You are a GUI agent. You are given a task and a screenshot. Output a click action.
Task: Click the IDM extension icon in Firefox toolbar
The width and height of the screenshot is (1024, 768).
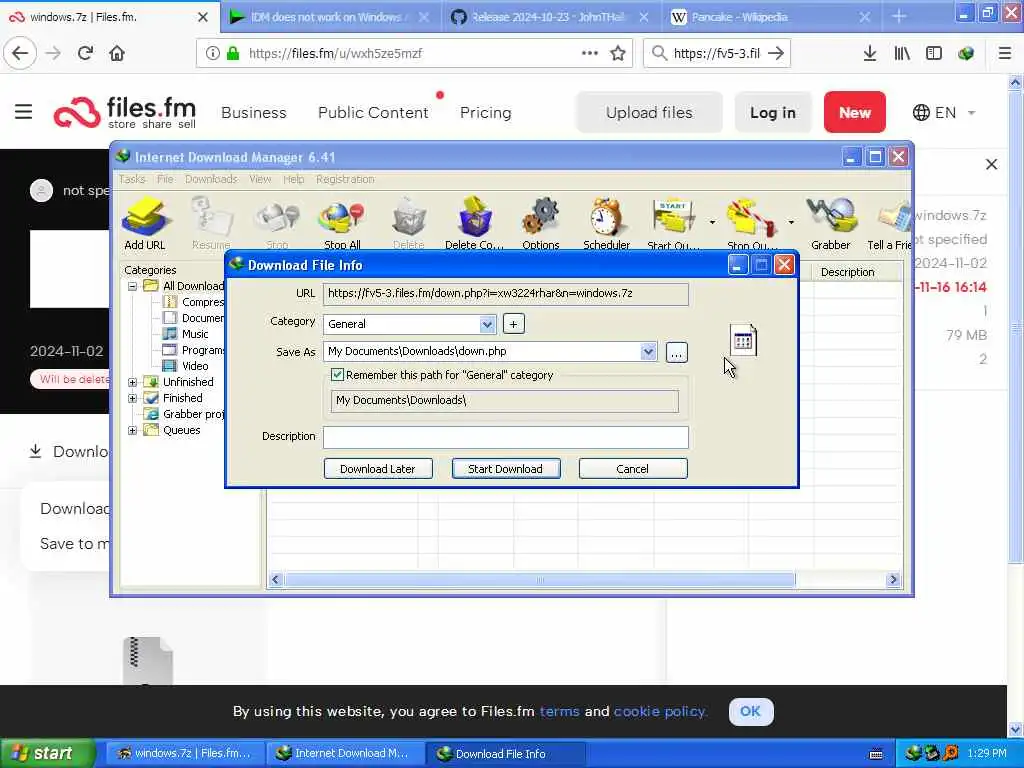[x=966, y=54]
